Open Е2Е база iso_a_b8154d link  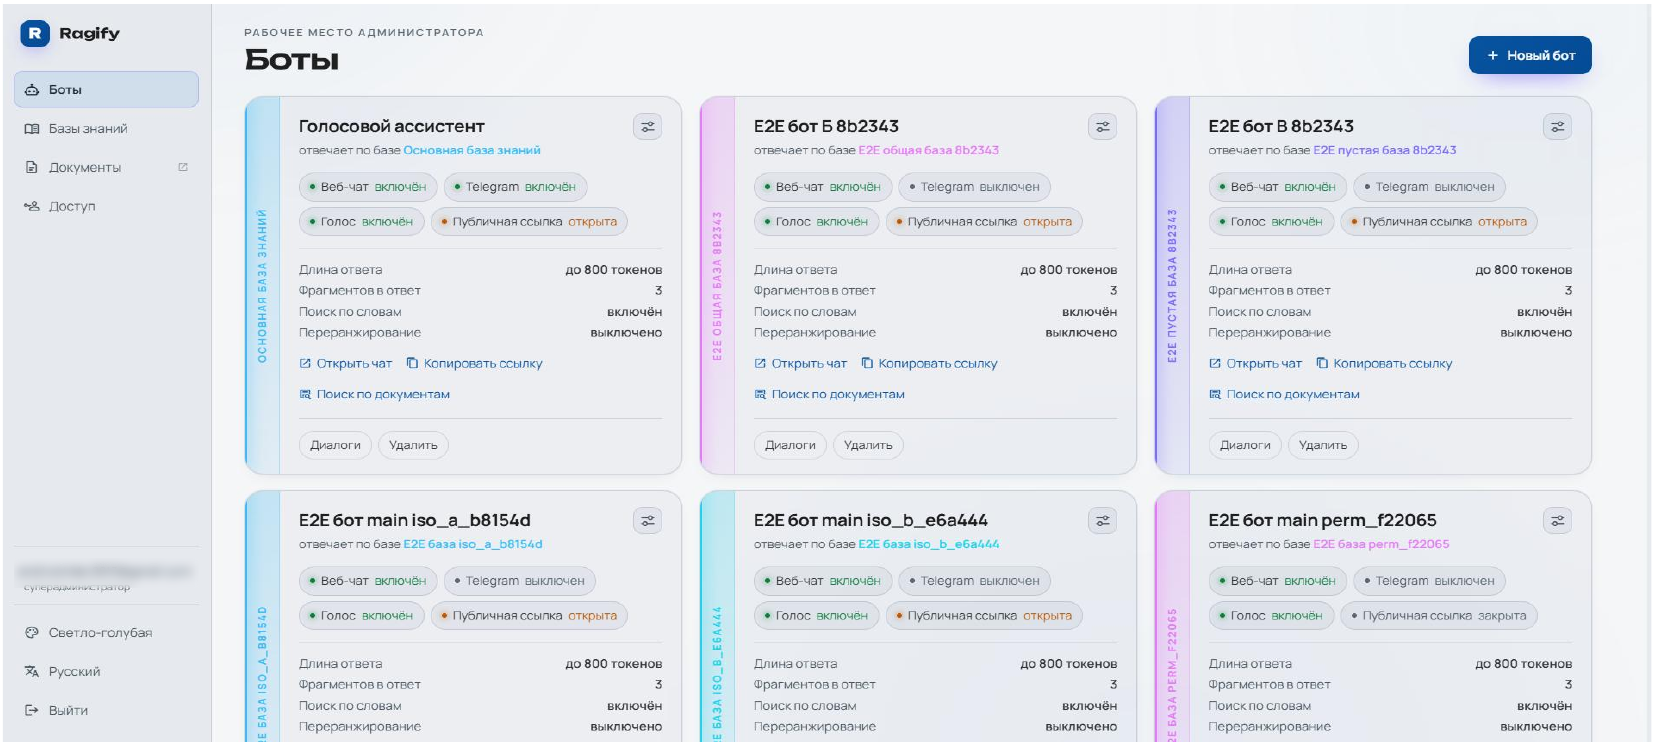click(x=473, y=544)
